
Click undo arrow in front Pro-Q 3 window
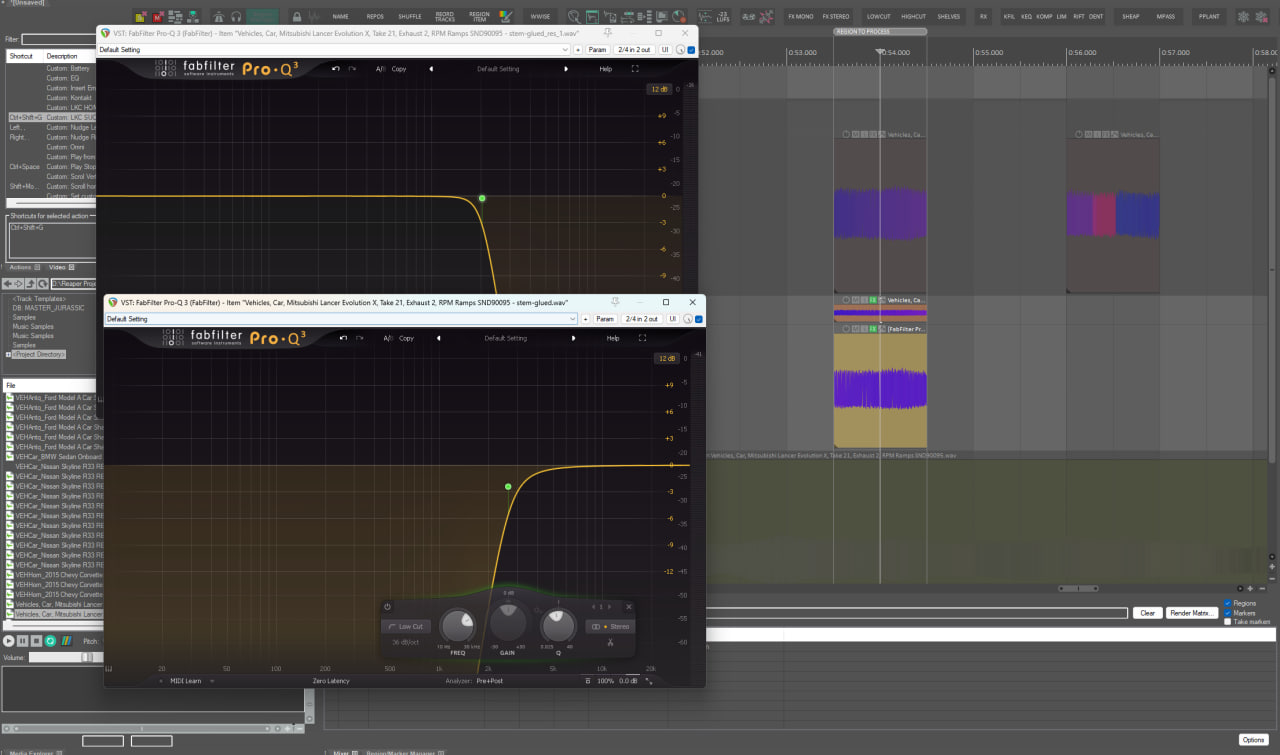343,338
